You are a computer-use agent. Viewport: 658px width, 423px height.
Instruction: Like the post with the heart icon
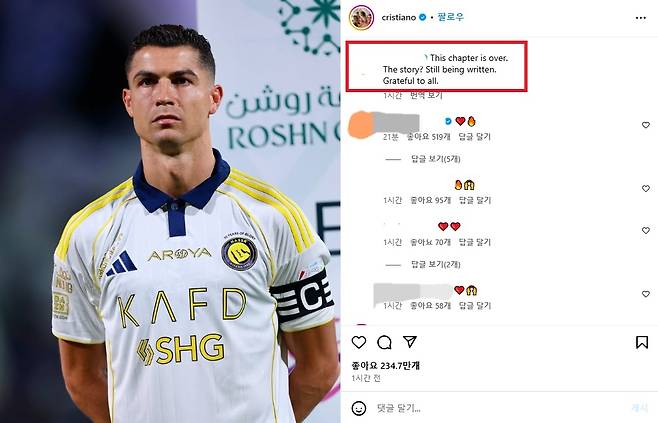tap(359, 342)
